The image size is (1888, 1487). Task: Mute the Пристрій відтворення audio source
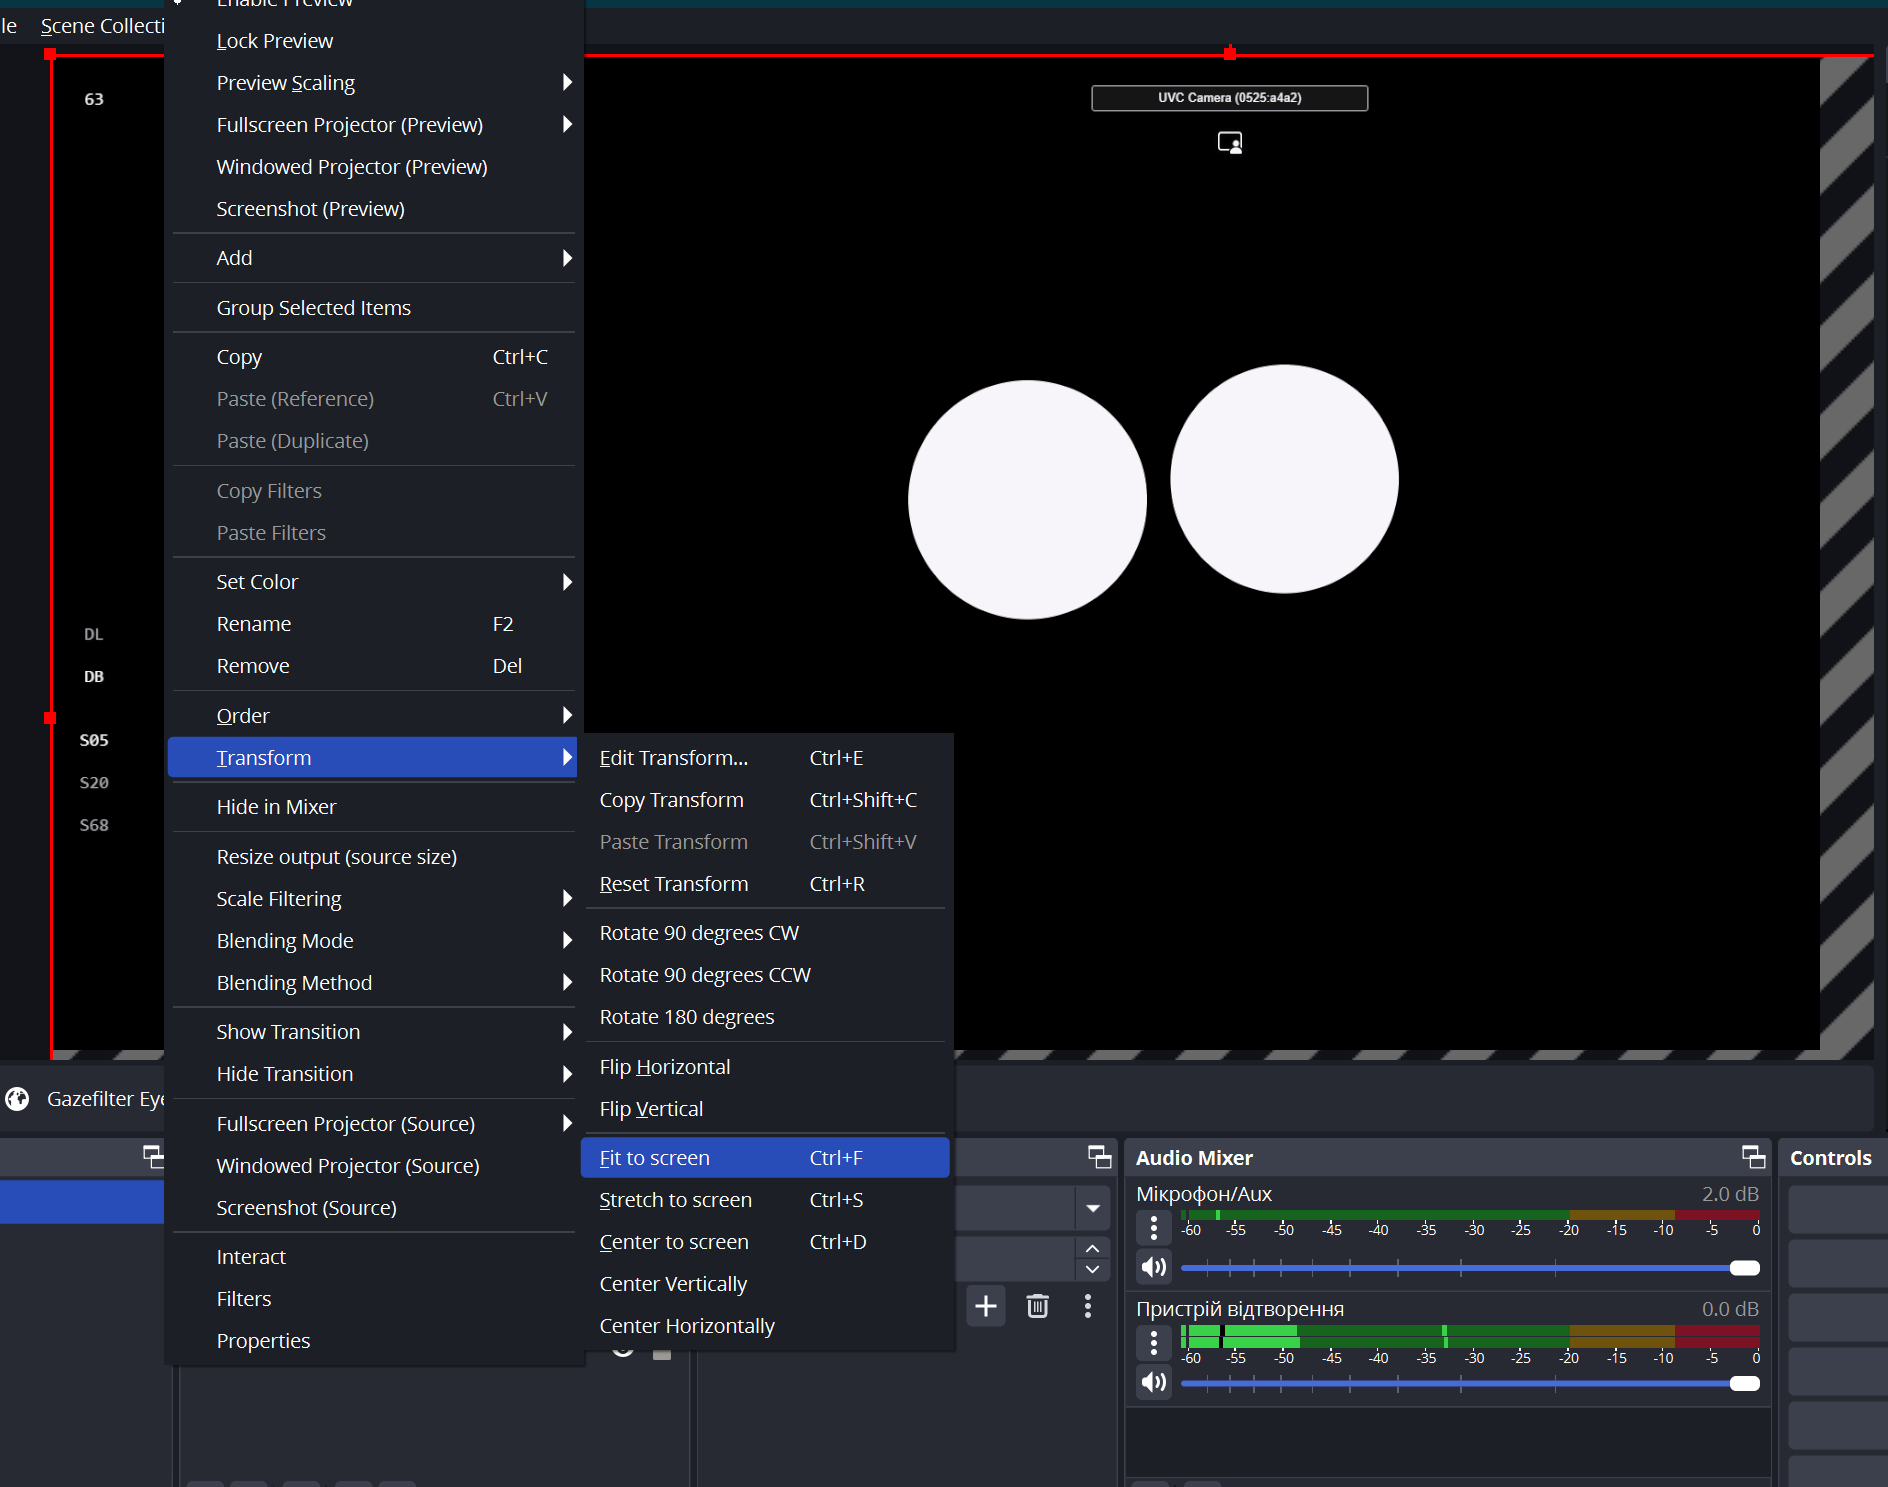(1152, 1381)
